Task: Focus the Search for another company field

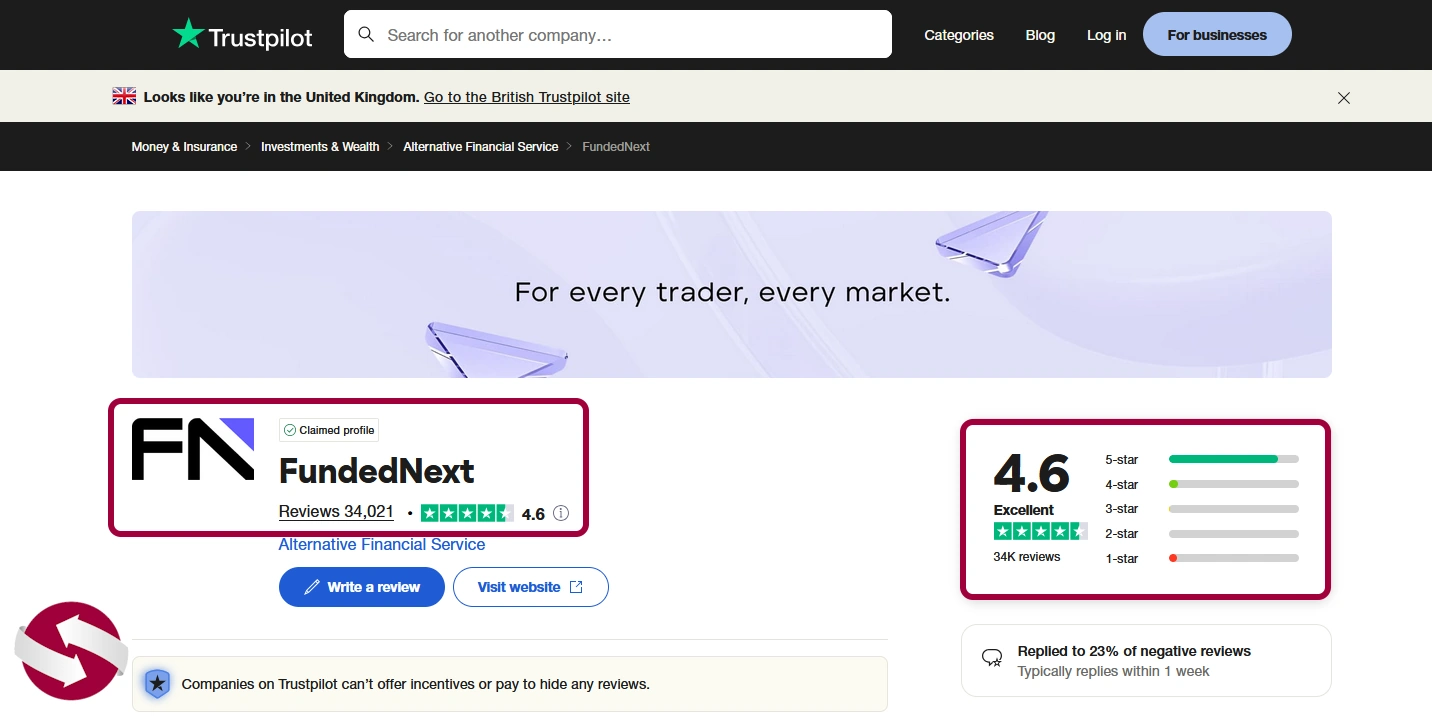Action: click(618, 34)
